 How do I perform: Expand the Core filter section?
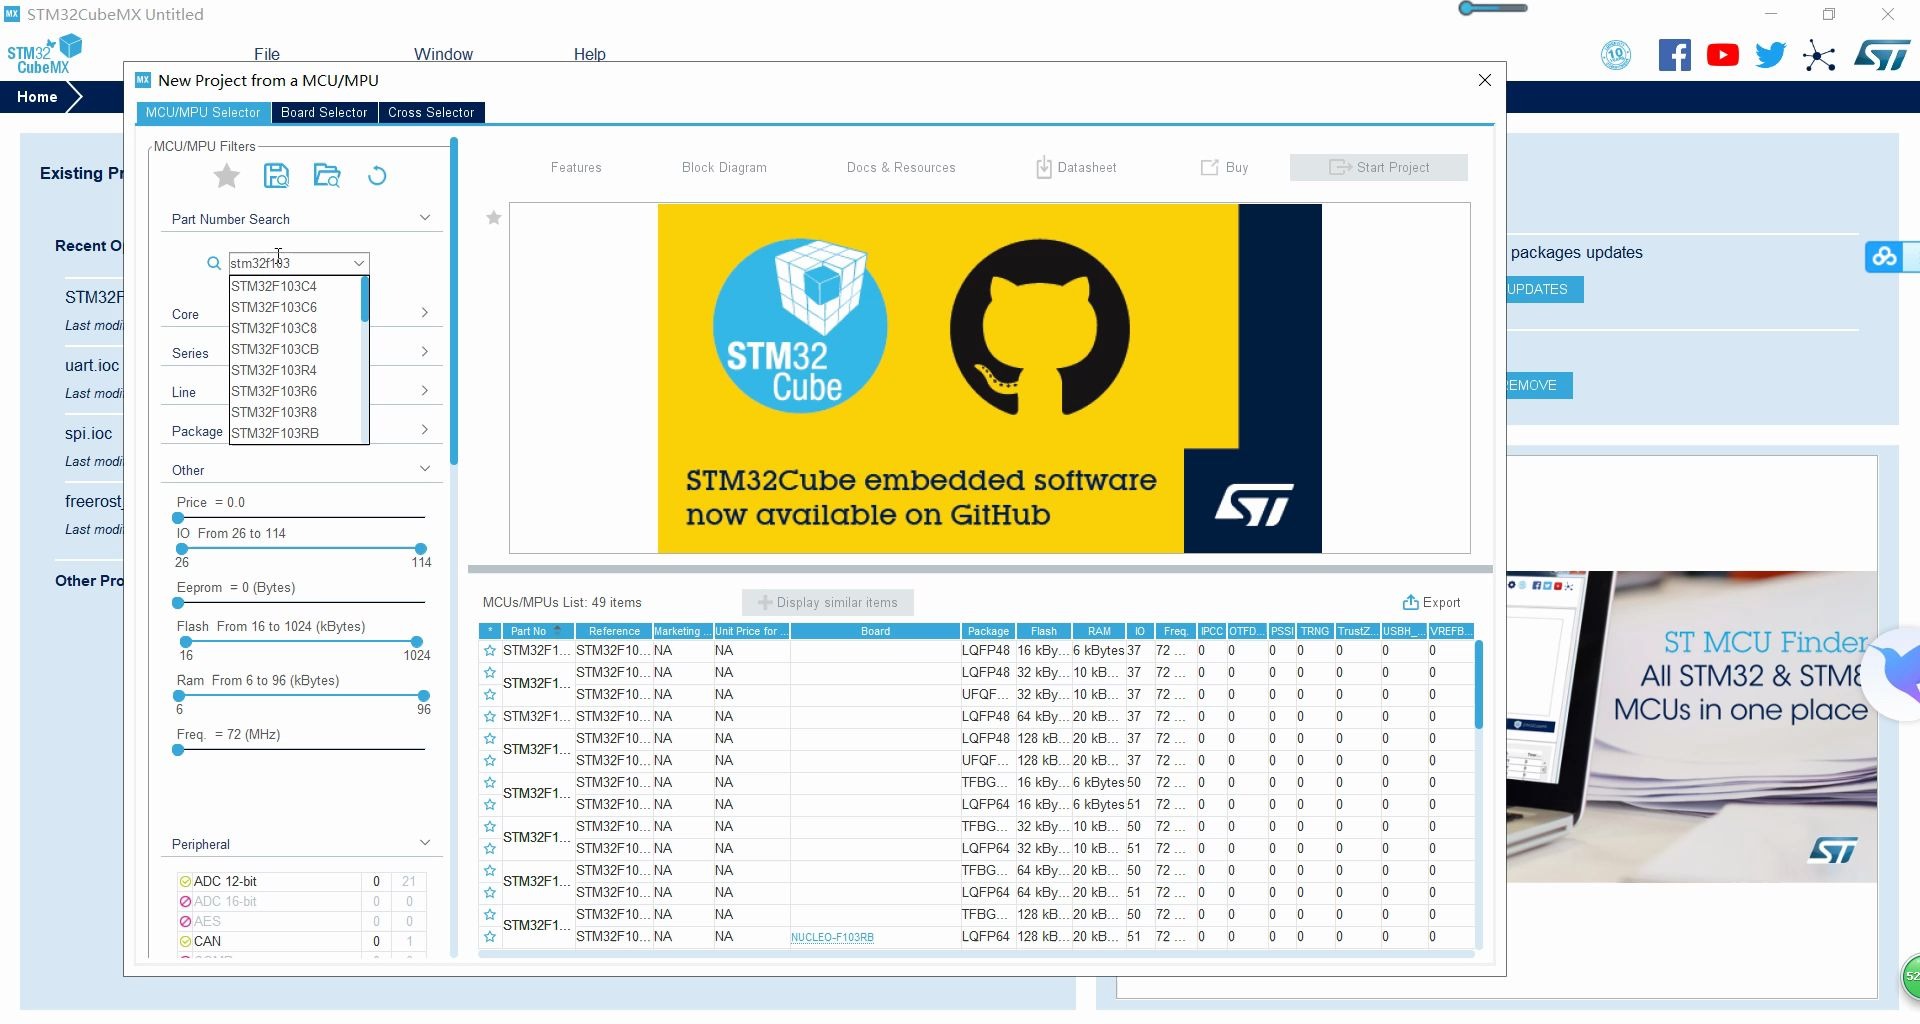click(x=424, y=312)
